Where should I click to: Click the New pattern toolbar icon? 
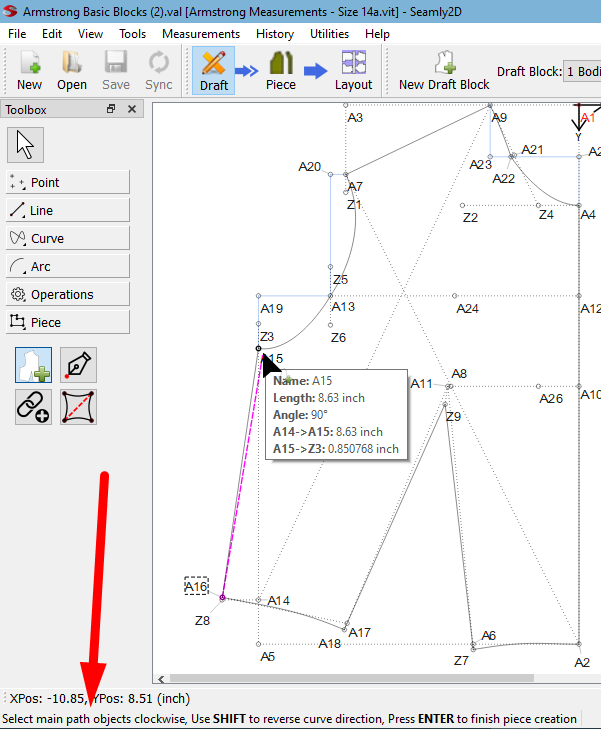[x=29, y=70]
